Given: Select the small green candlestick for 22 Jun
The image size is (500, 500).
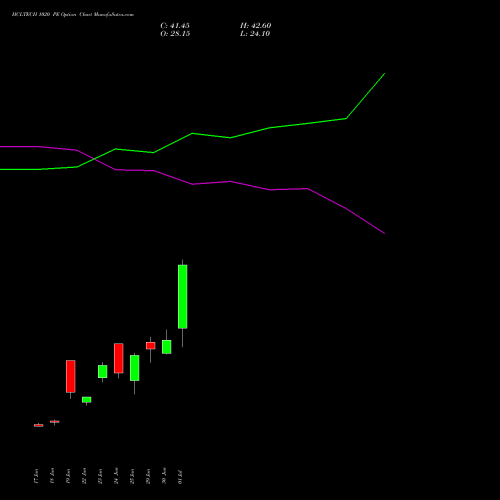Looking at the screenshot, I should [x=87, y=400].
